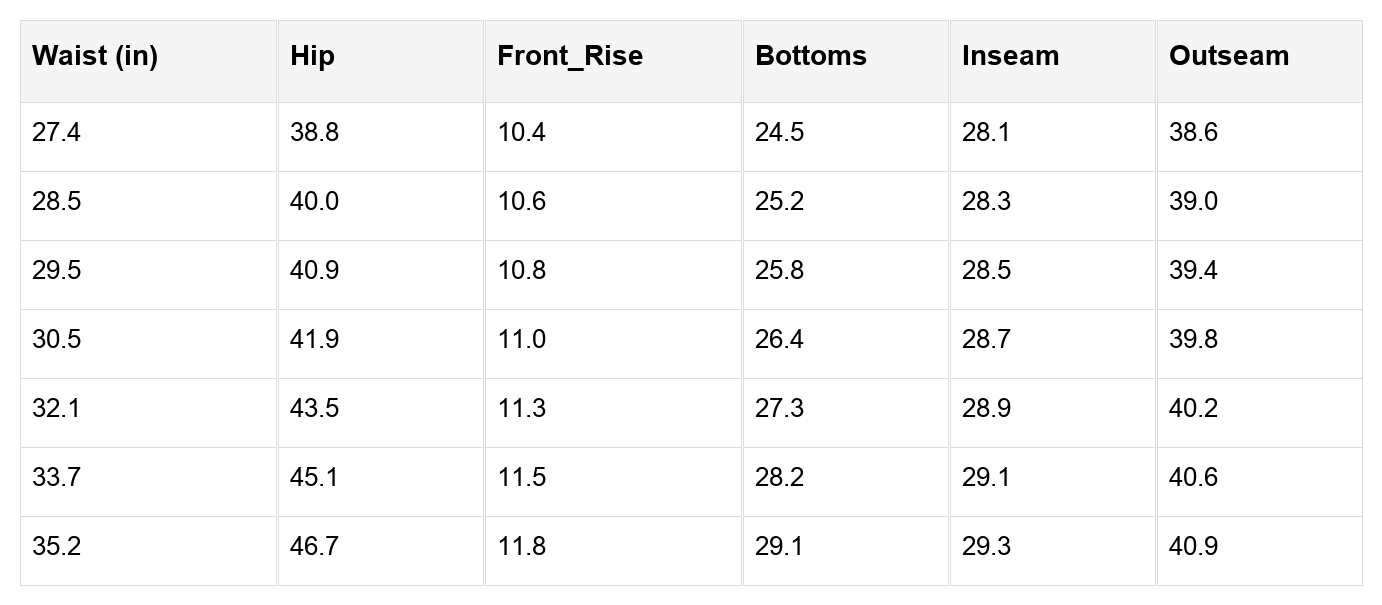This screenshot has height=605, width=1382.
Task: Click the front rise value 10.8
Action: (x=521, y=271)
